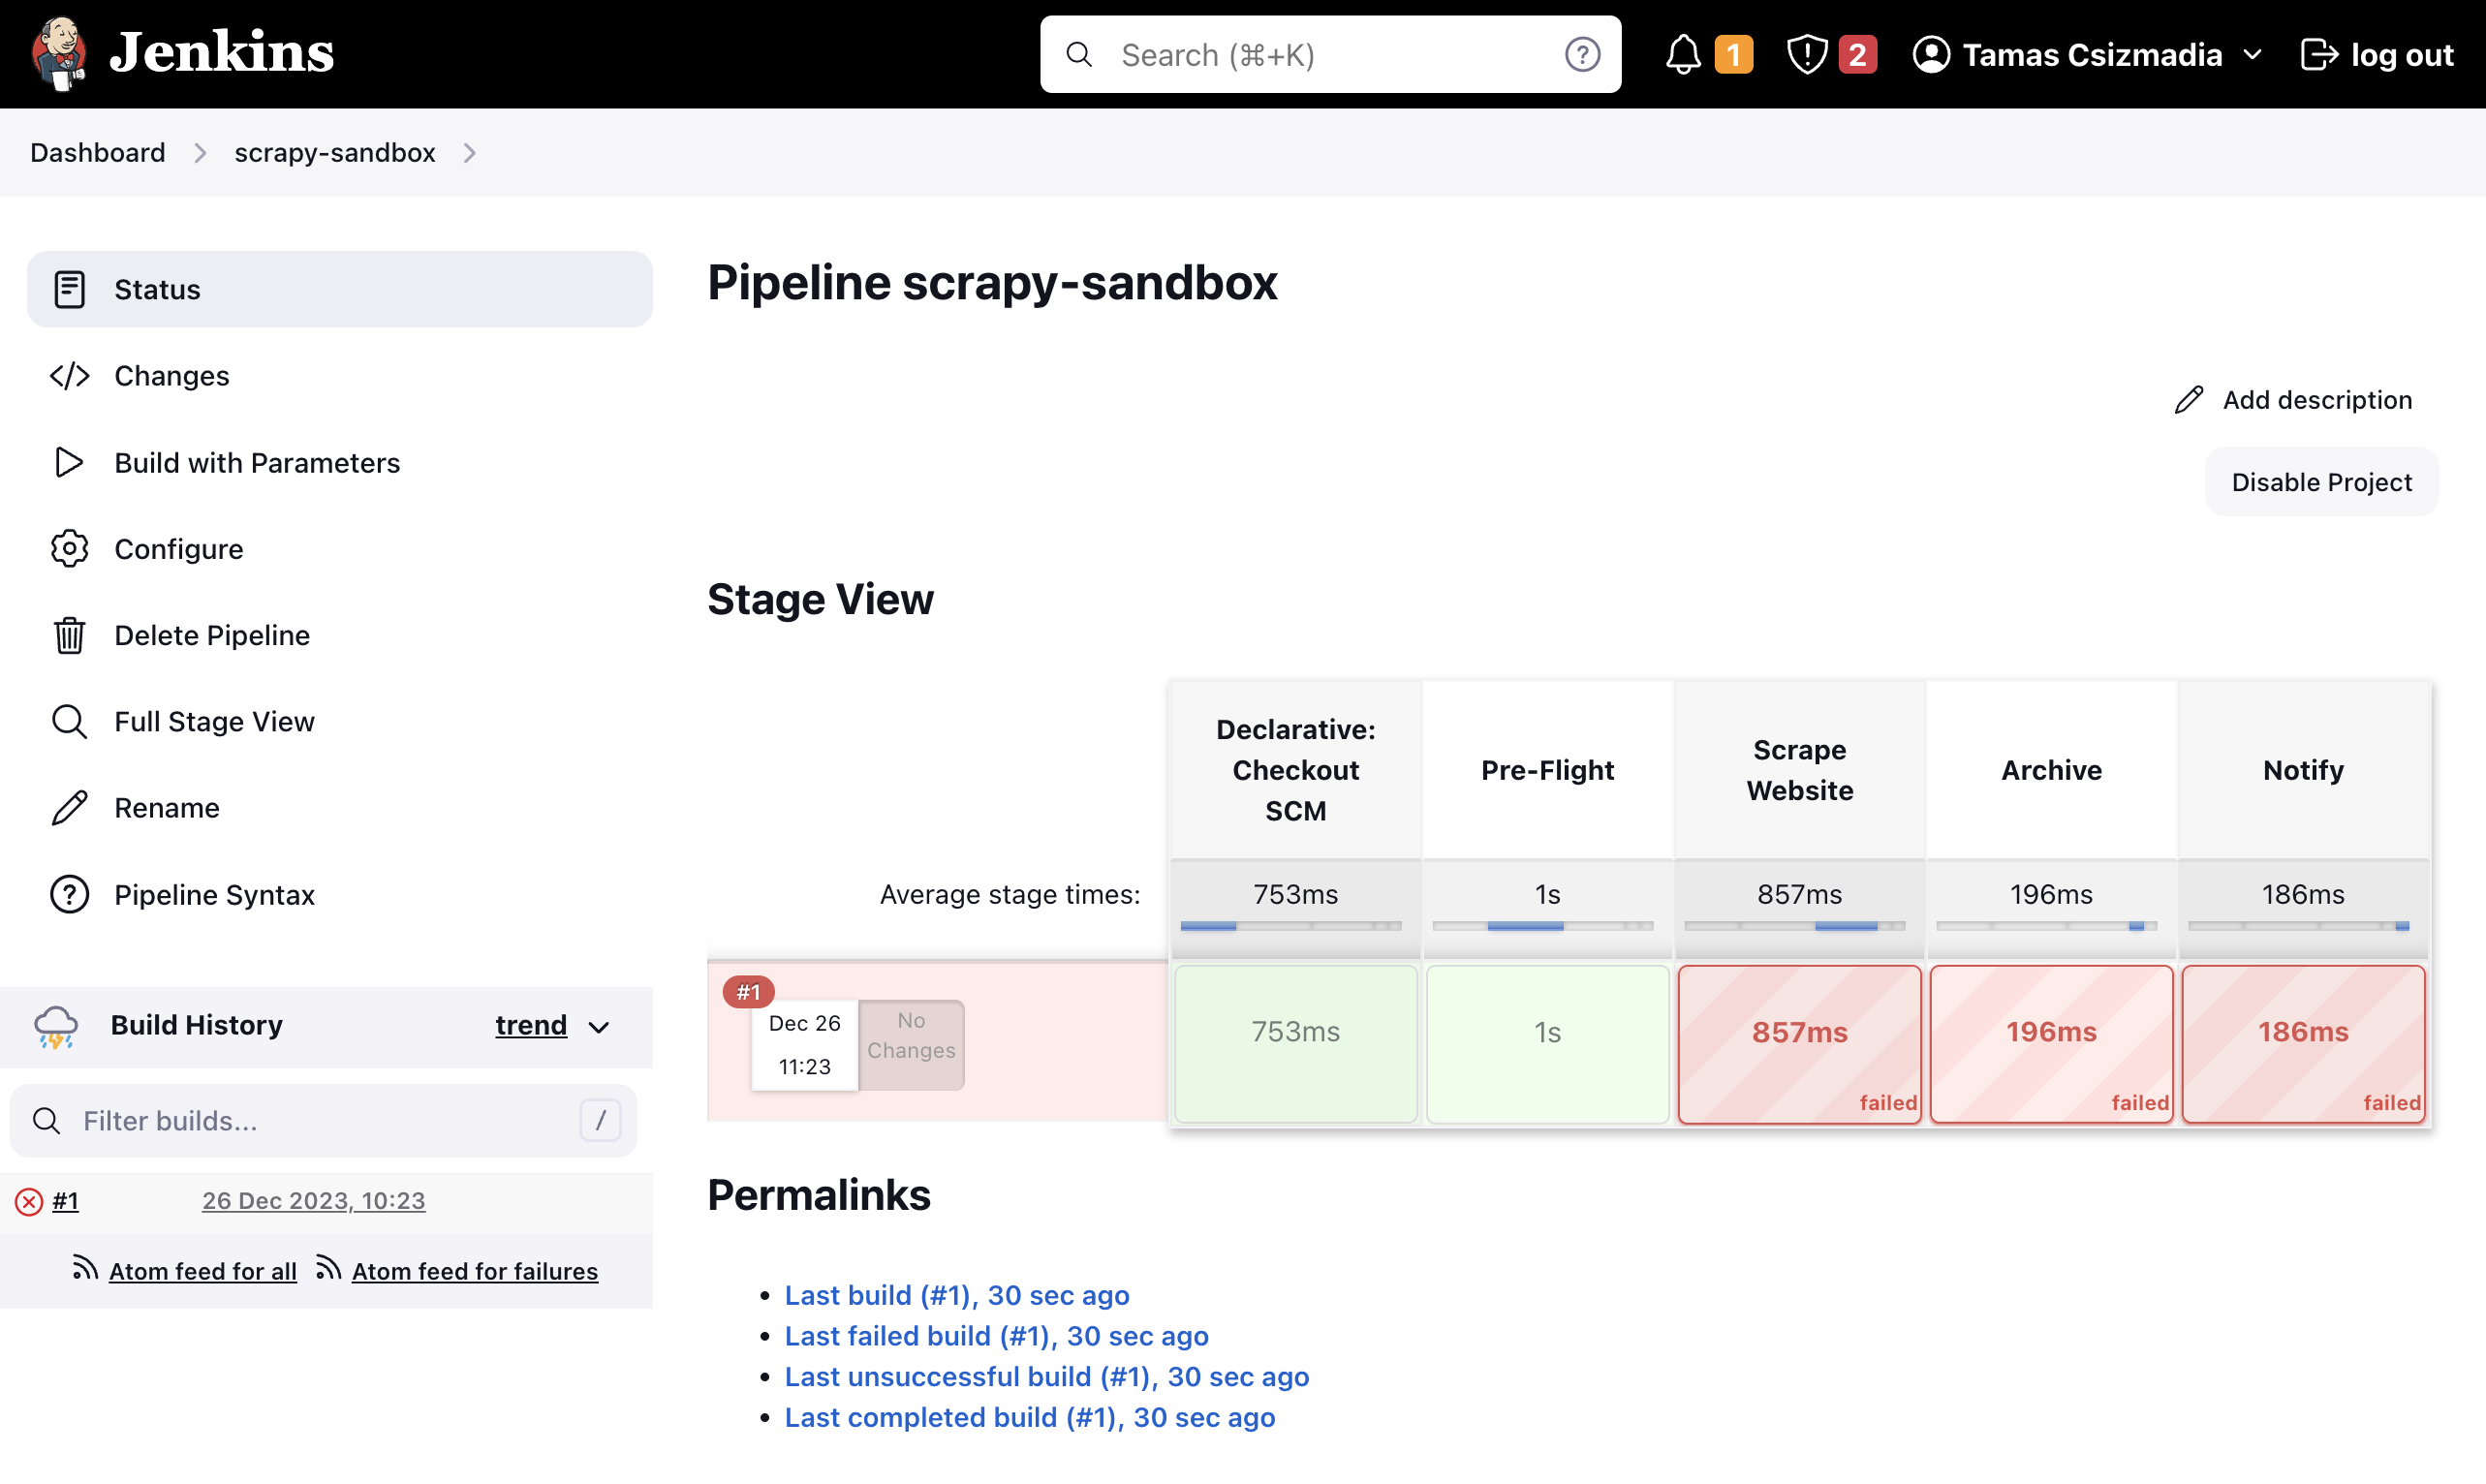Click the failed build status icon next to #1
Image resolution: width=2486 pixels, height=1484 pixels.
(28, 1200)
